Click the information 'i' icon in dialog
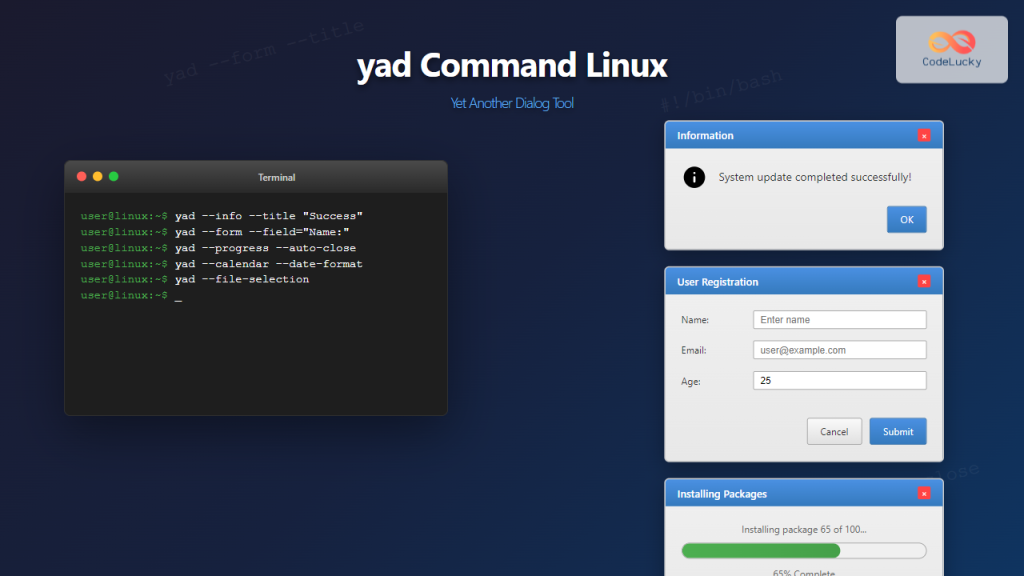This screenshot has height=576, width=1024. click(x=695, y=177)
